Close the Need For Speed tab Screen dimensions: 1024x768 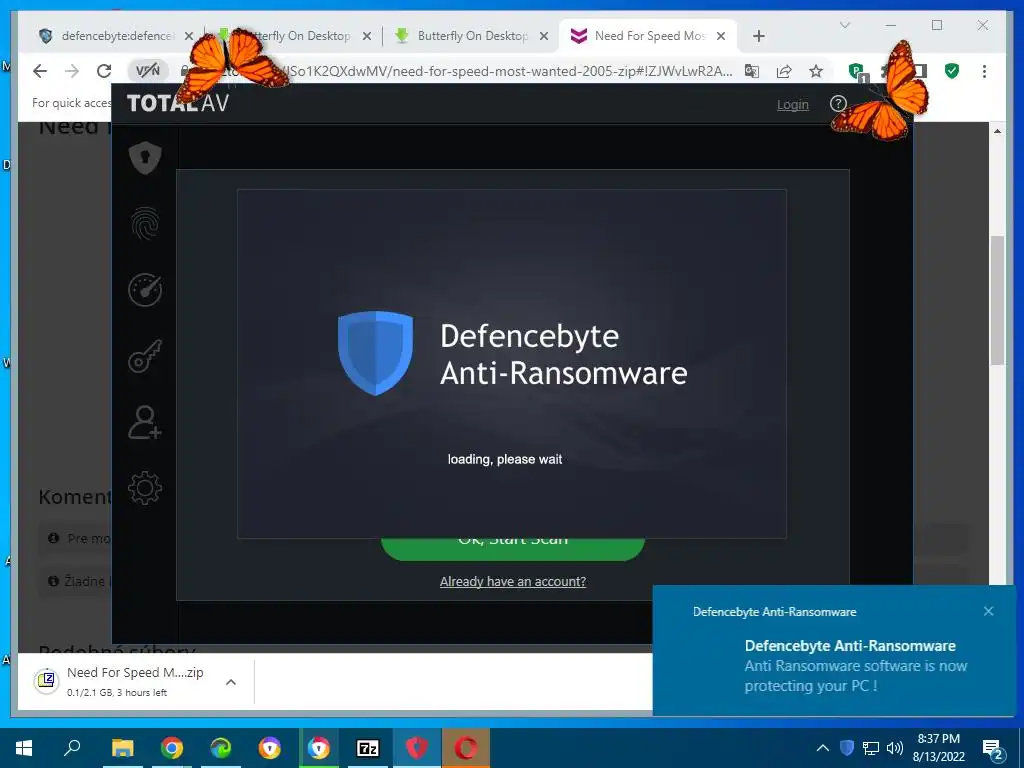[x=721, y=36]
